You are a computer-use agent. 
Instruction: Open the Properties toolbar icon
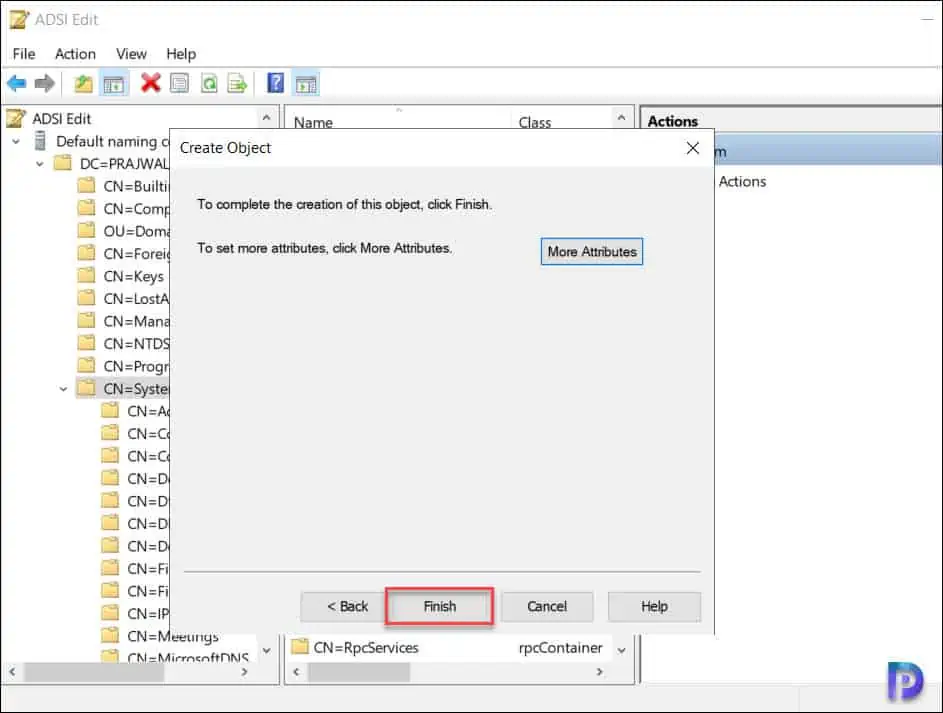tap(179, 82)
